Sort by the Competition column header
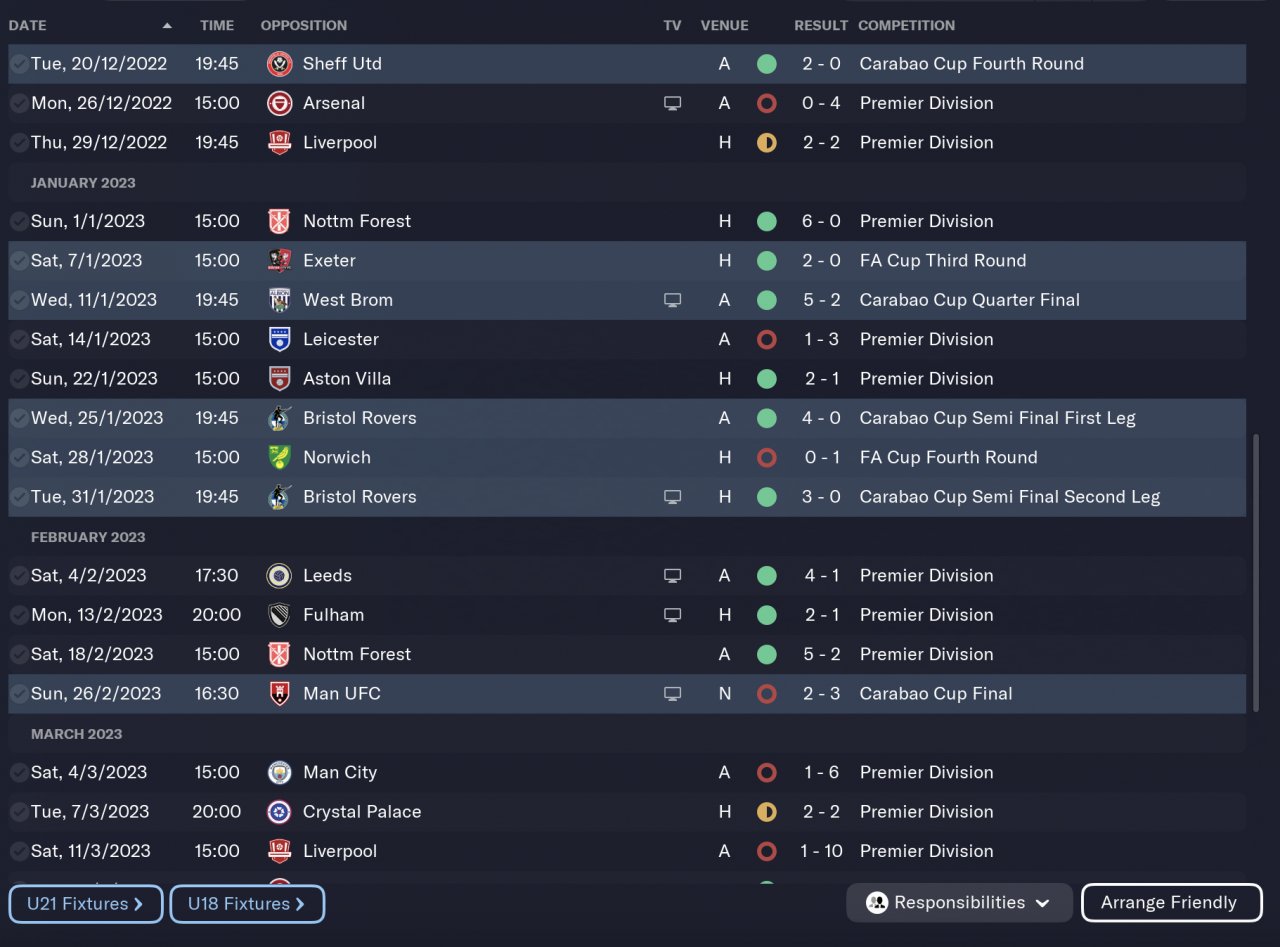This screenshot has height=947, width=1280. [906, 25]
